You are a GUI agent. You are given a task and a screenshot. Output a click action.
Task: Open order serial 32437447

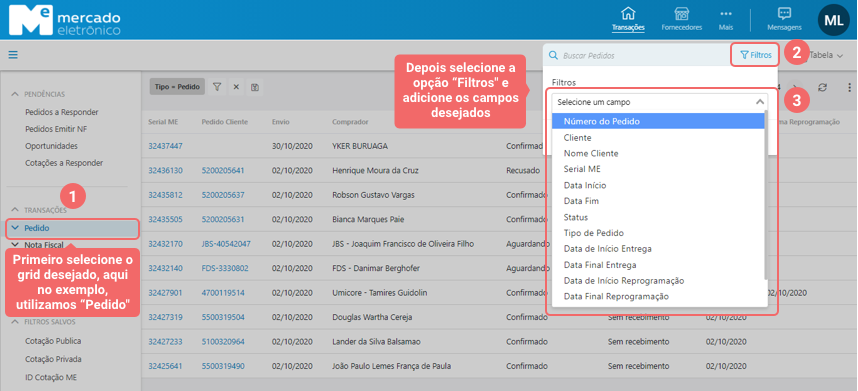click(x=165, y=146)
